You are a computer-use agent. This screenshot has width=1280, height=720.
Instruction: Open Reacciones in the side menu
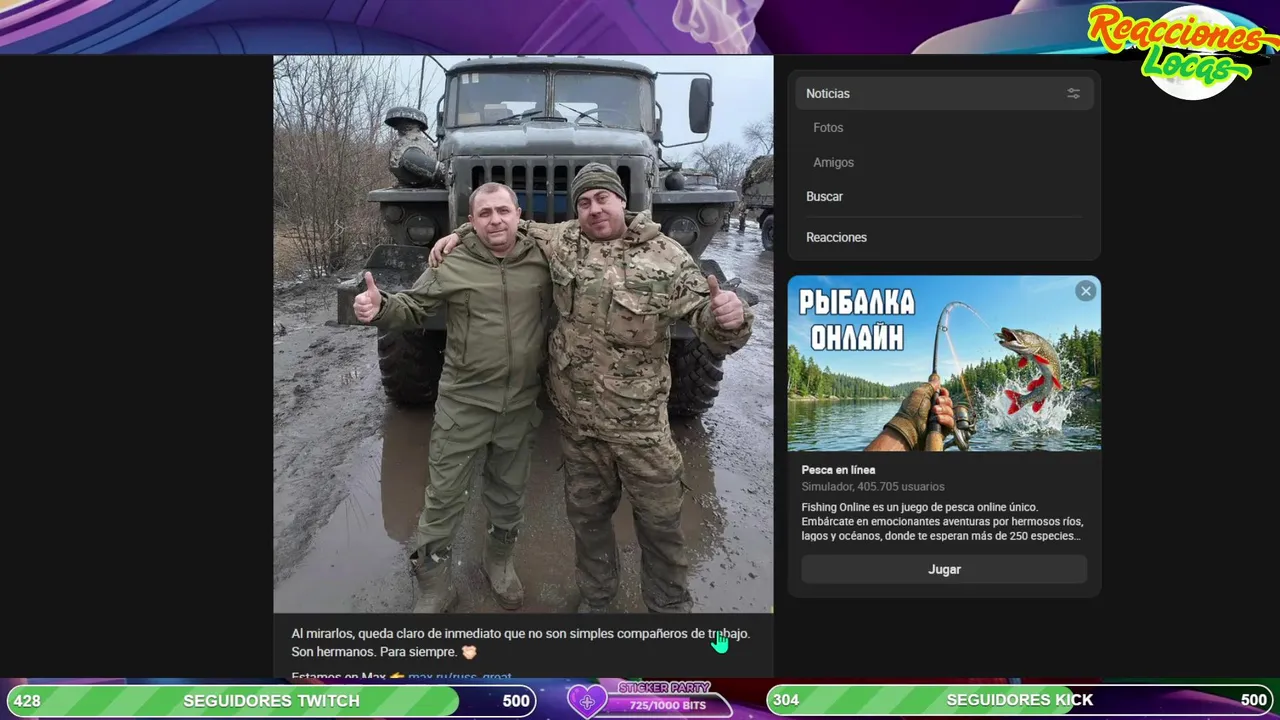[x=836, y=237]
